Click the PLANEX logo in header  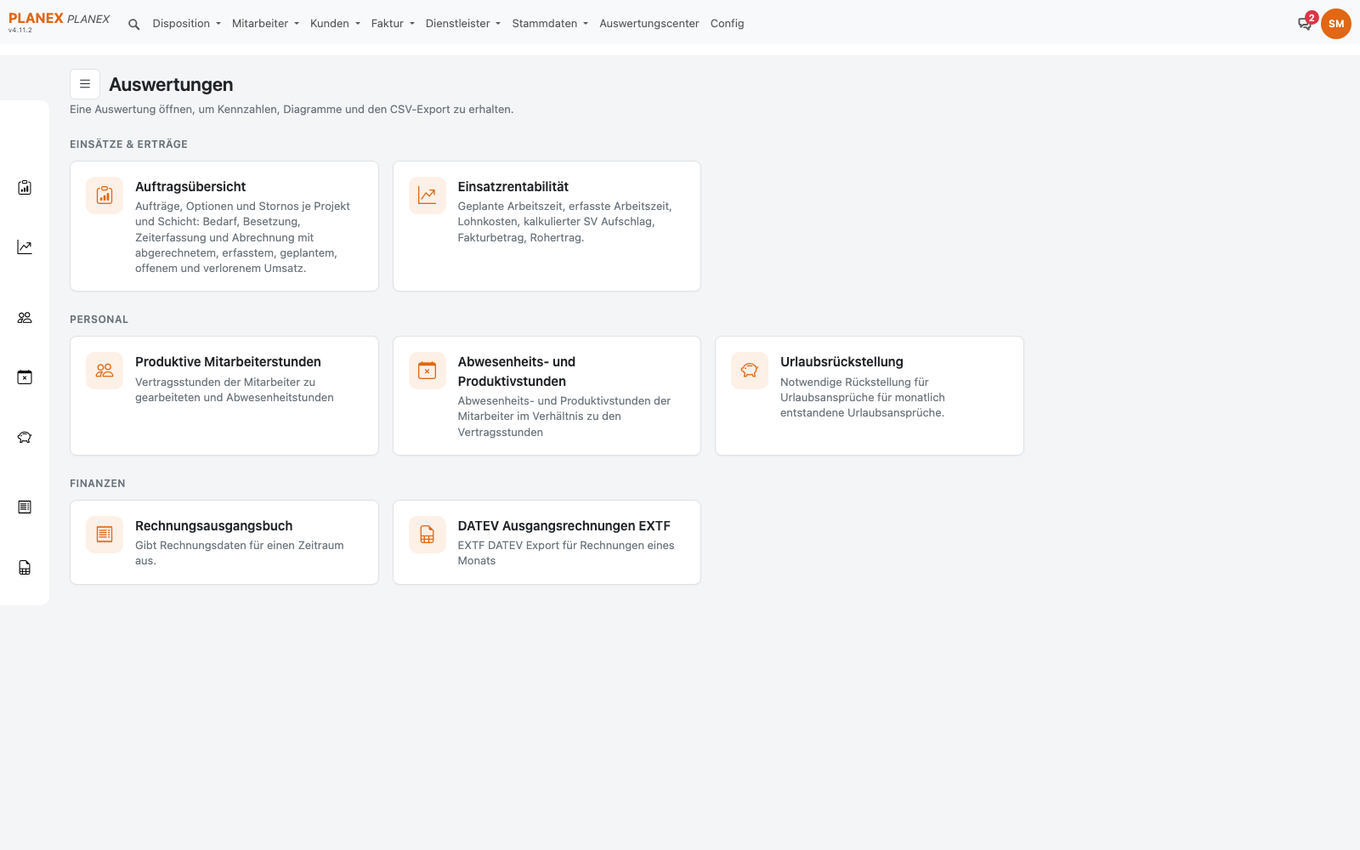pyautogui.click(x=59, y=20)
